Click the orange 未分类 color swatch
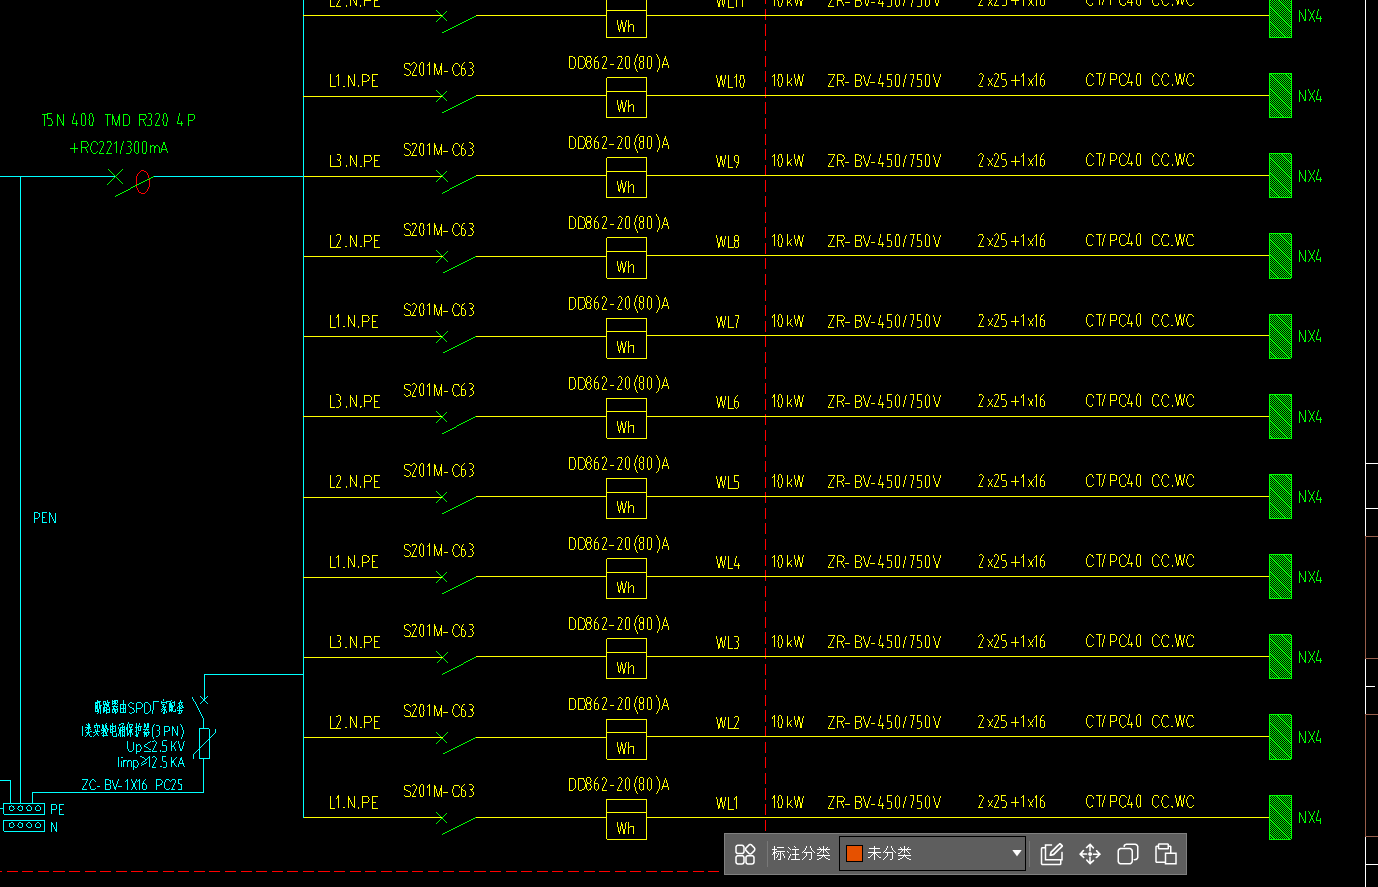This screenshot has height=887, width=1378. (x=854, y=854)
